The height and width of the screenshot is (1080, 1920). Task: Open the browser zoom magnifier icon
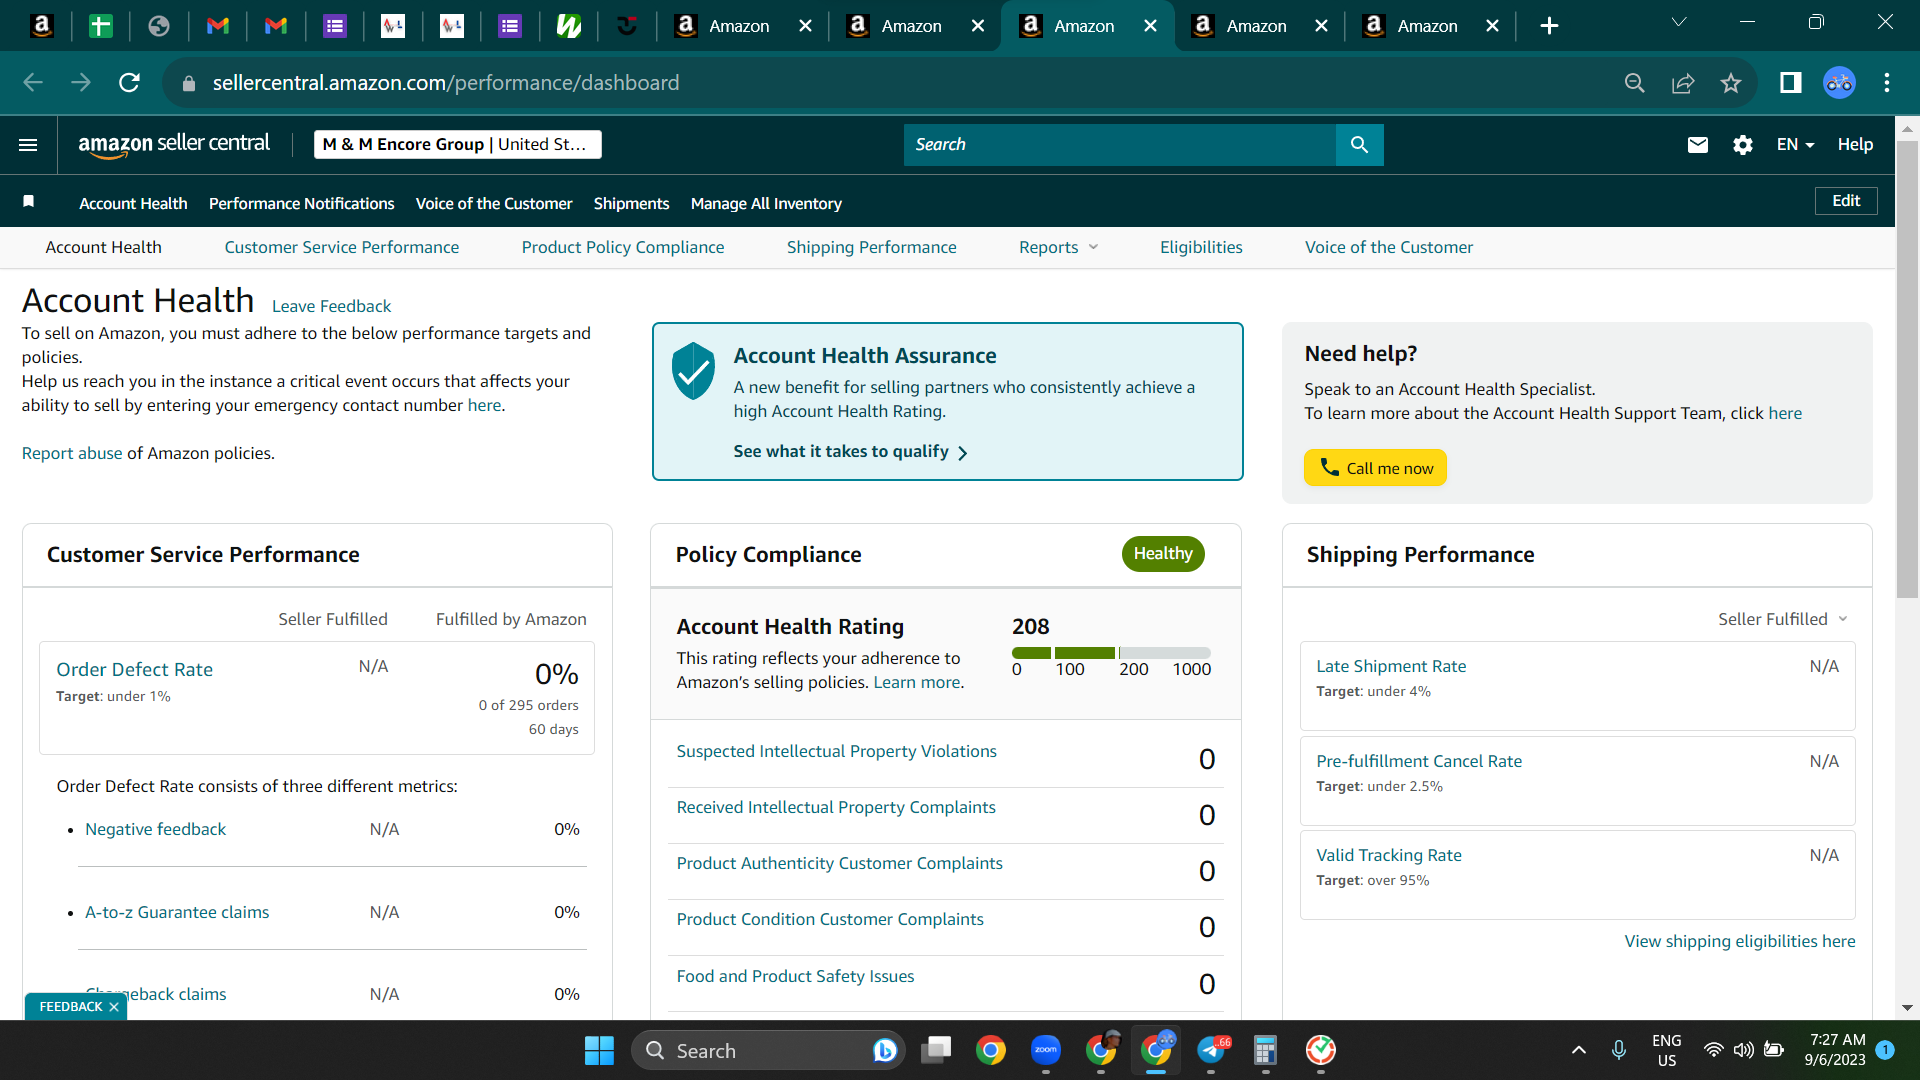tap(1634, 83)
